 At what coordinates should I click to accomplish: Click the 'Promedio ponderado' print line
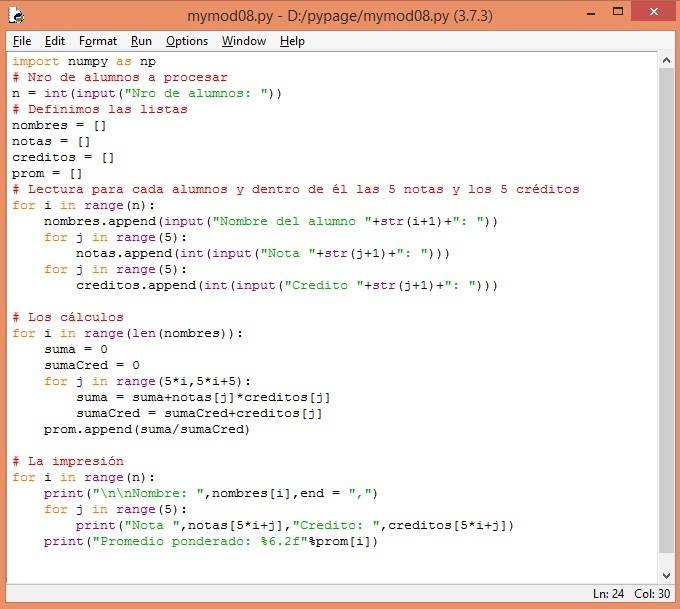click(211, 542)
